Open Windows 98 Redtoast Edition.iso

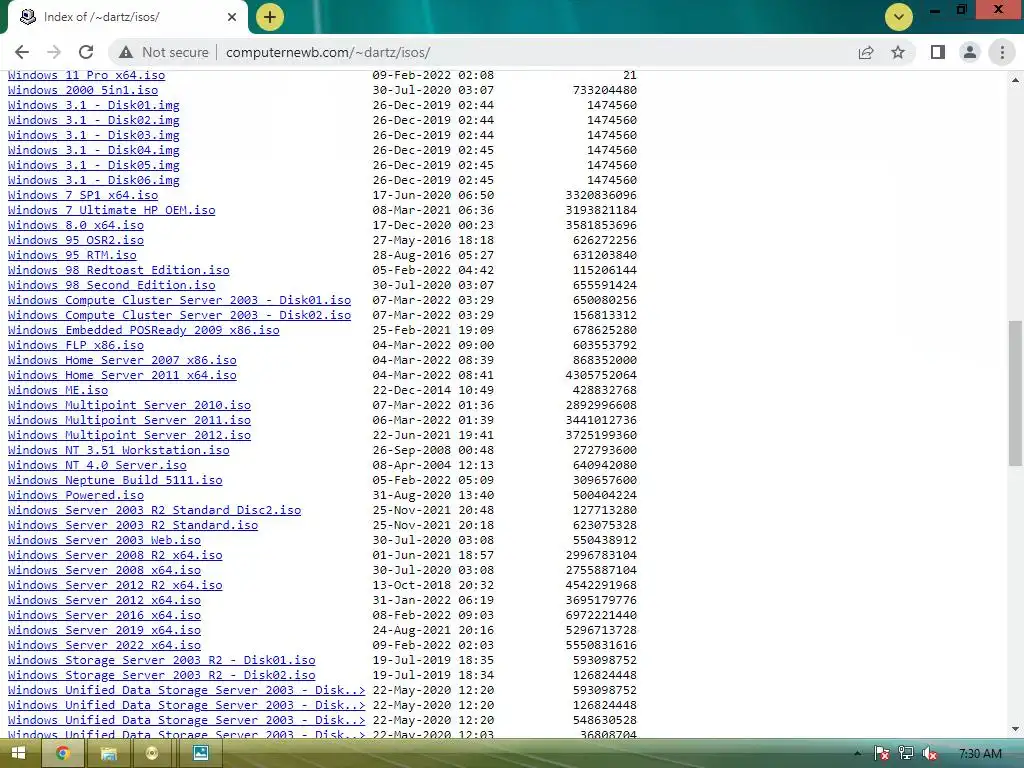(x=118, y=270)
